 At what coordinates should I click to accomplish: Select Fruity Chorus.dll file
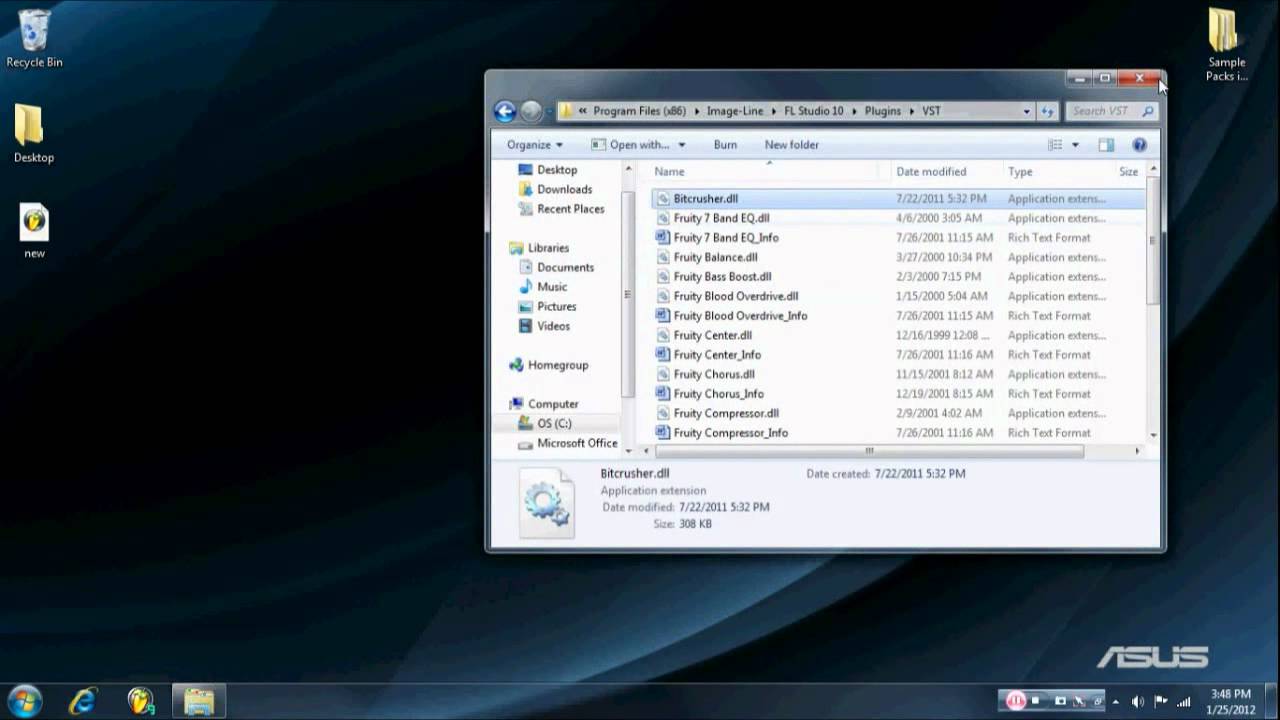[x=897, y=374]
